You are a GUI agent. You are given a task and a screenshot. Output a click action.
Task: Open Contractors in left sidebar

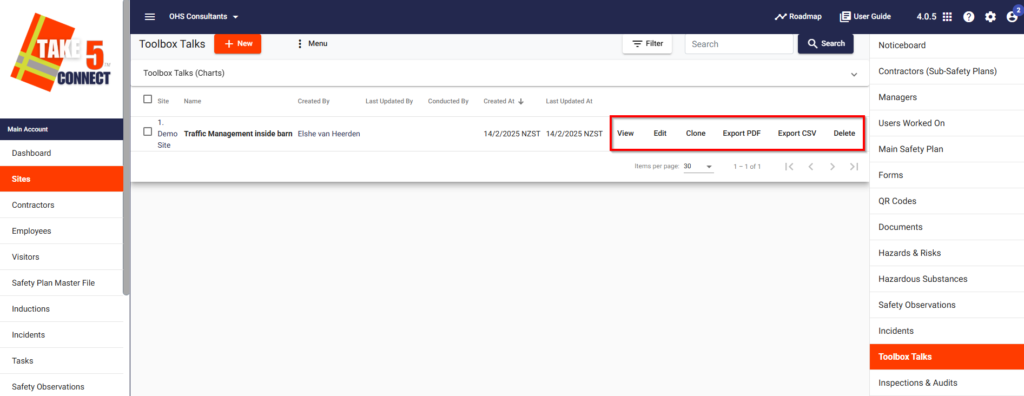[61, 205]
